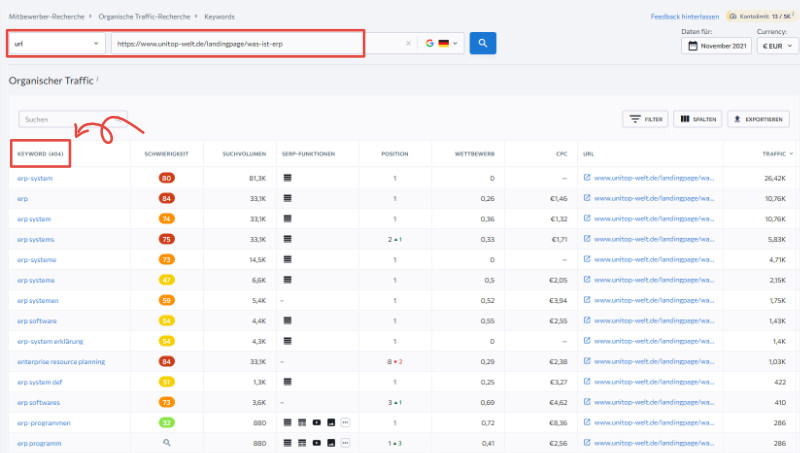The height and width of the screenshot is (453, 800).
Task: Click the image SERP icon in erp programm row
Action: click(x=331, y=443)
